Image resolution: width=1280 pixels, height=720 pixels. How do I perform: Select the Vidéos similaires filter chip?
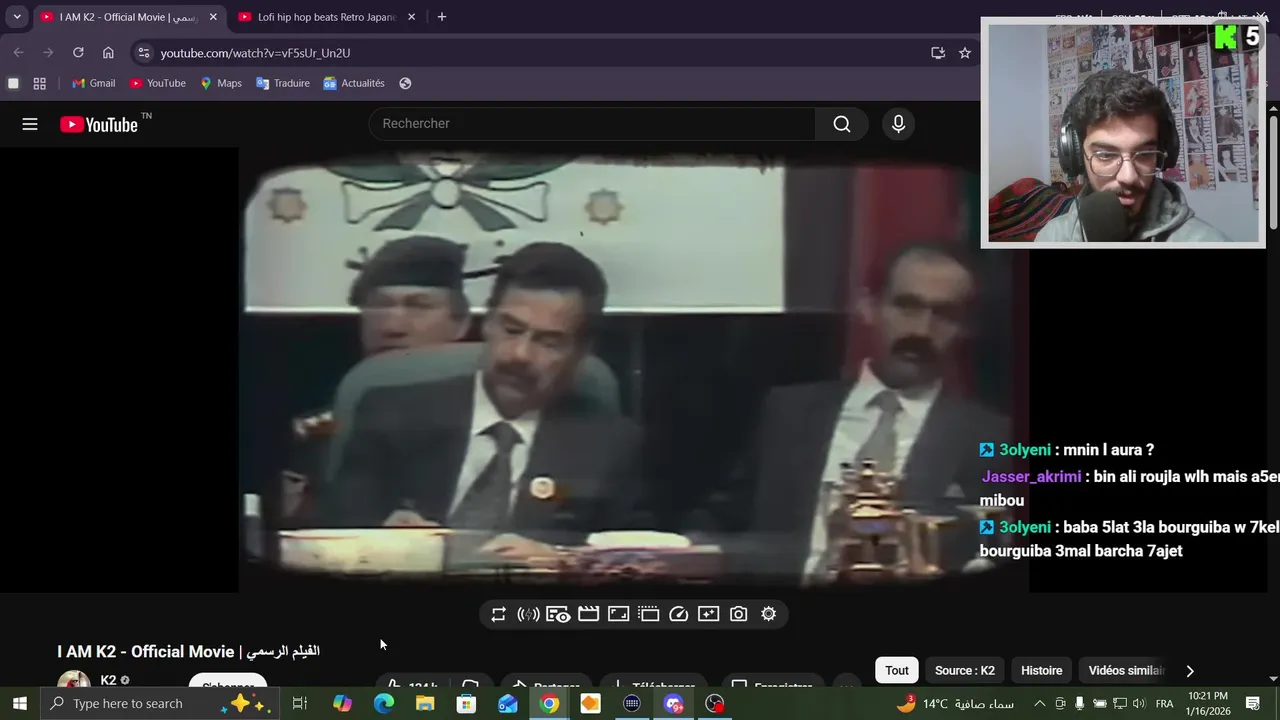(1126, 671)
